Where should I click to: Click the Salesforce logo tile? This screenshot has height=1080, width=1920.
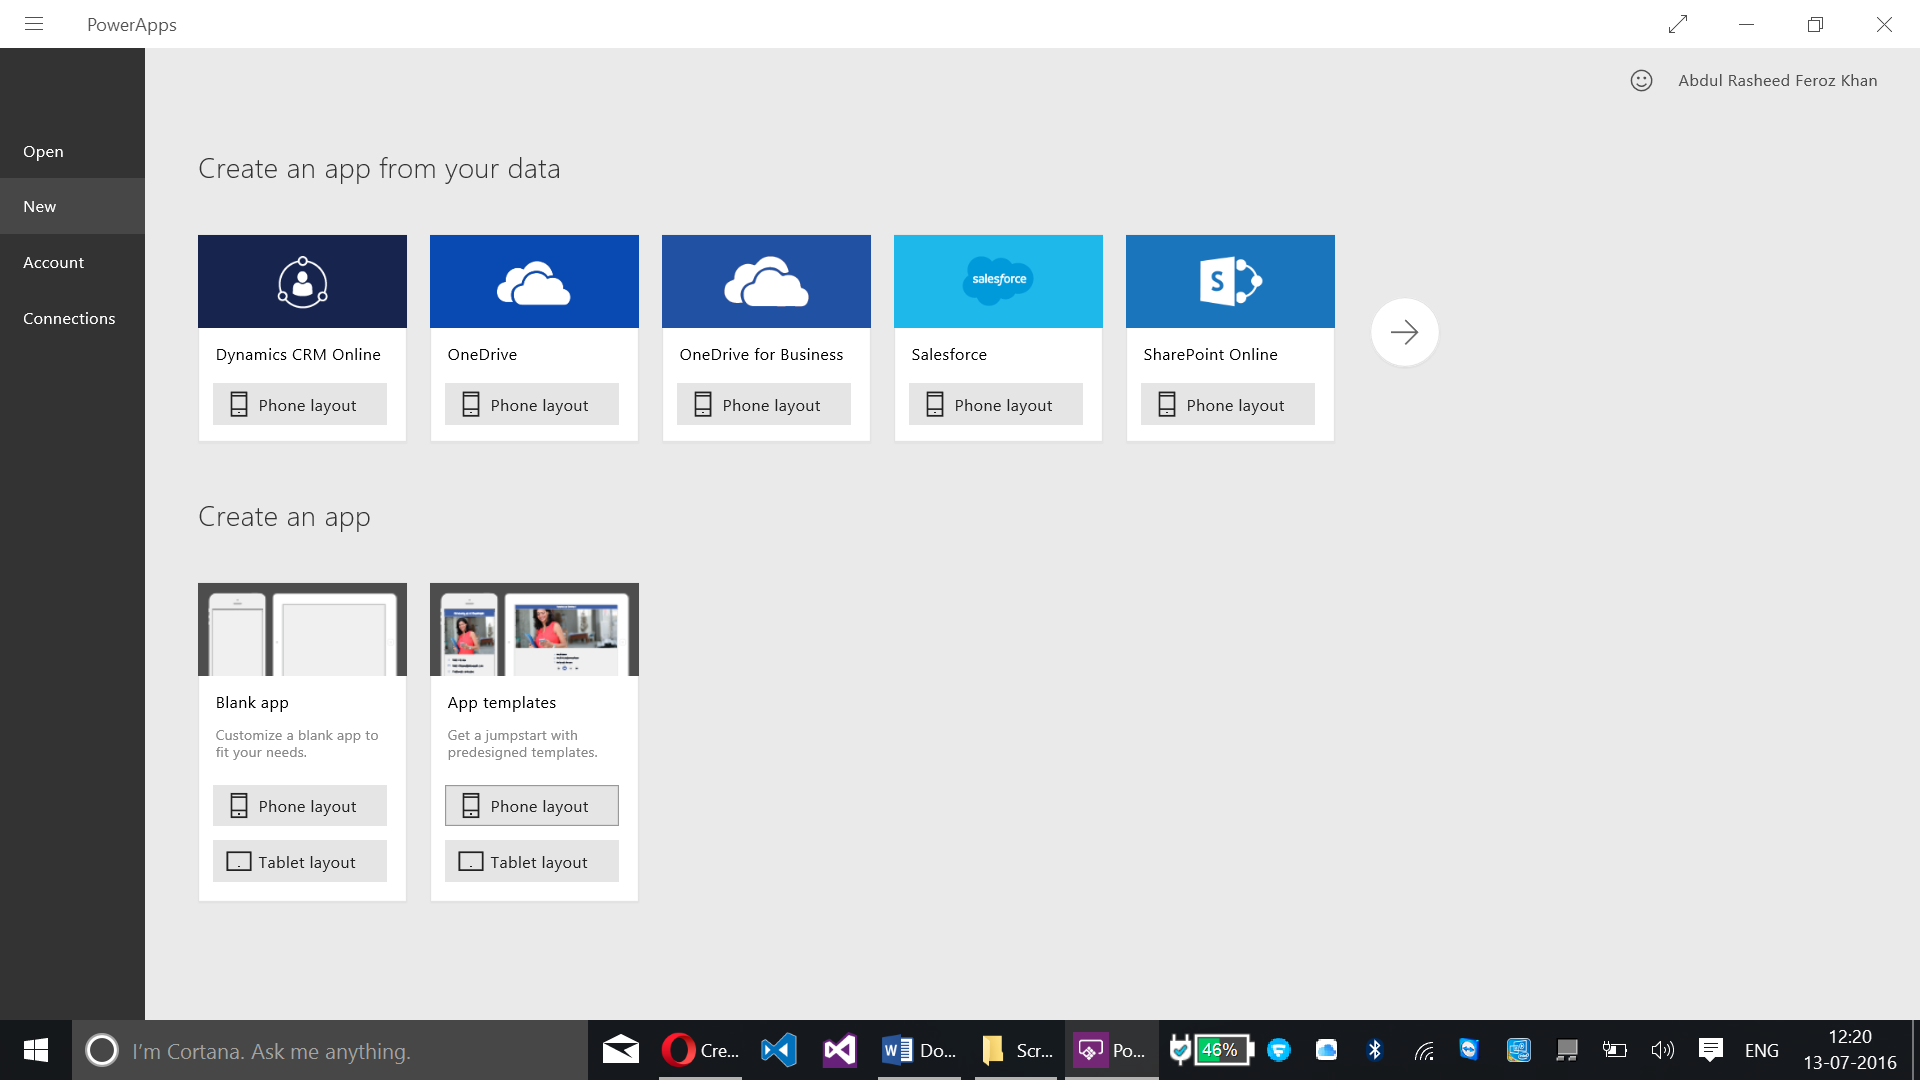[998, 282]
